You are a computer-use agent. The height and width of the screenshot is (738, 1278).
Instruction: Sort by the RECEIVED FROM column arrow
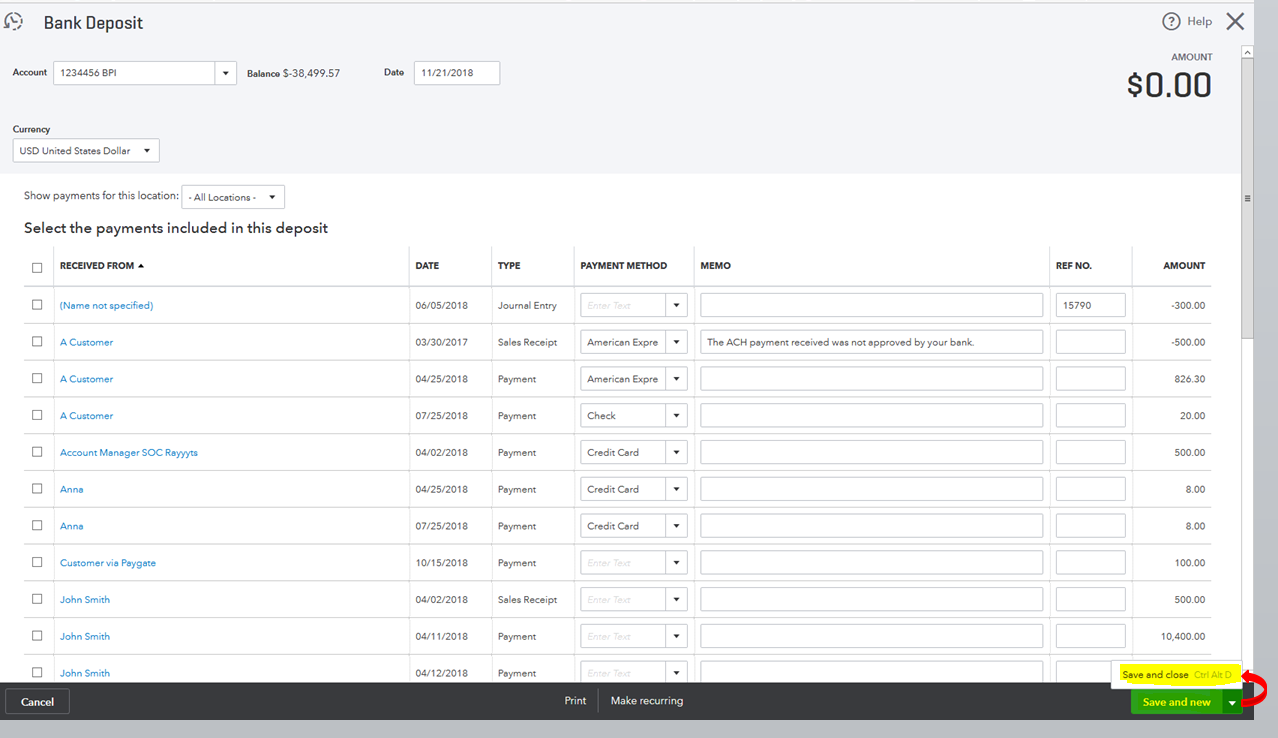pos(139,265)
